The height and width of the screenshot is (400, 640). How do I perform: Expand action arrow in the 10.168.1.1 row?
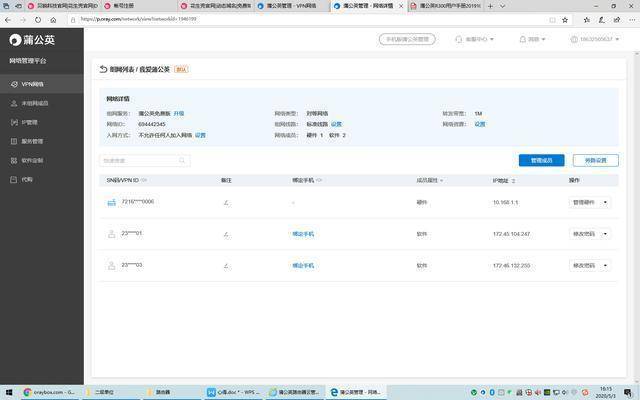click(605, 202)
